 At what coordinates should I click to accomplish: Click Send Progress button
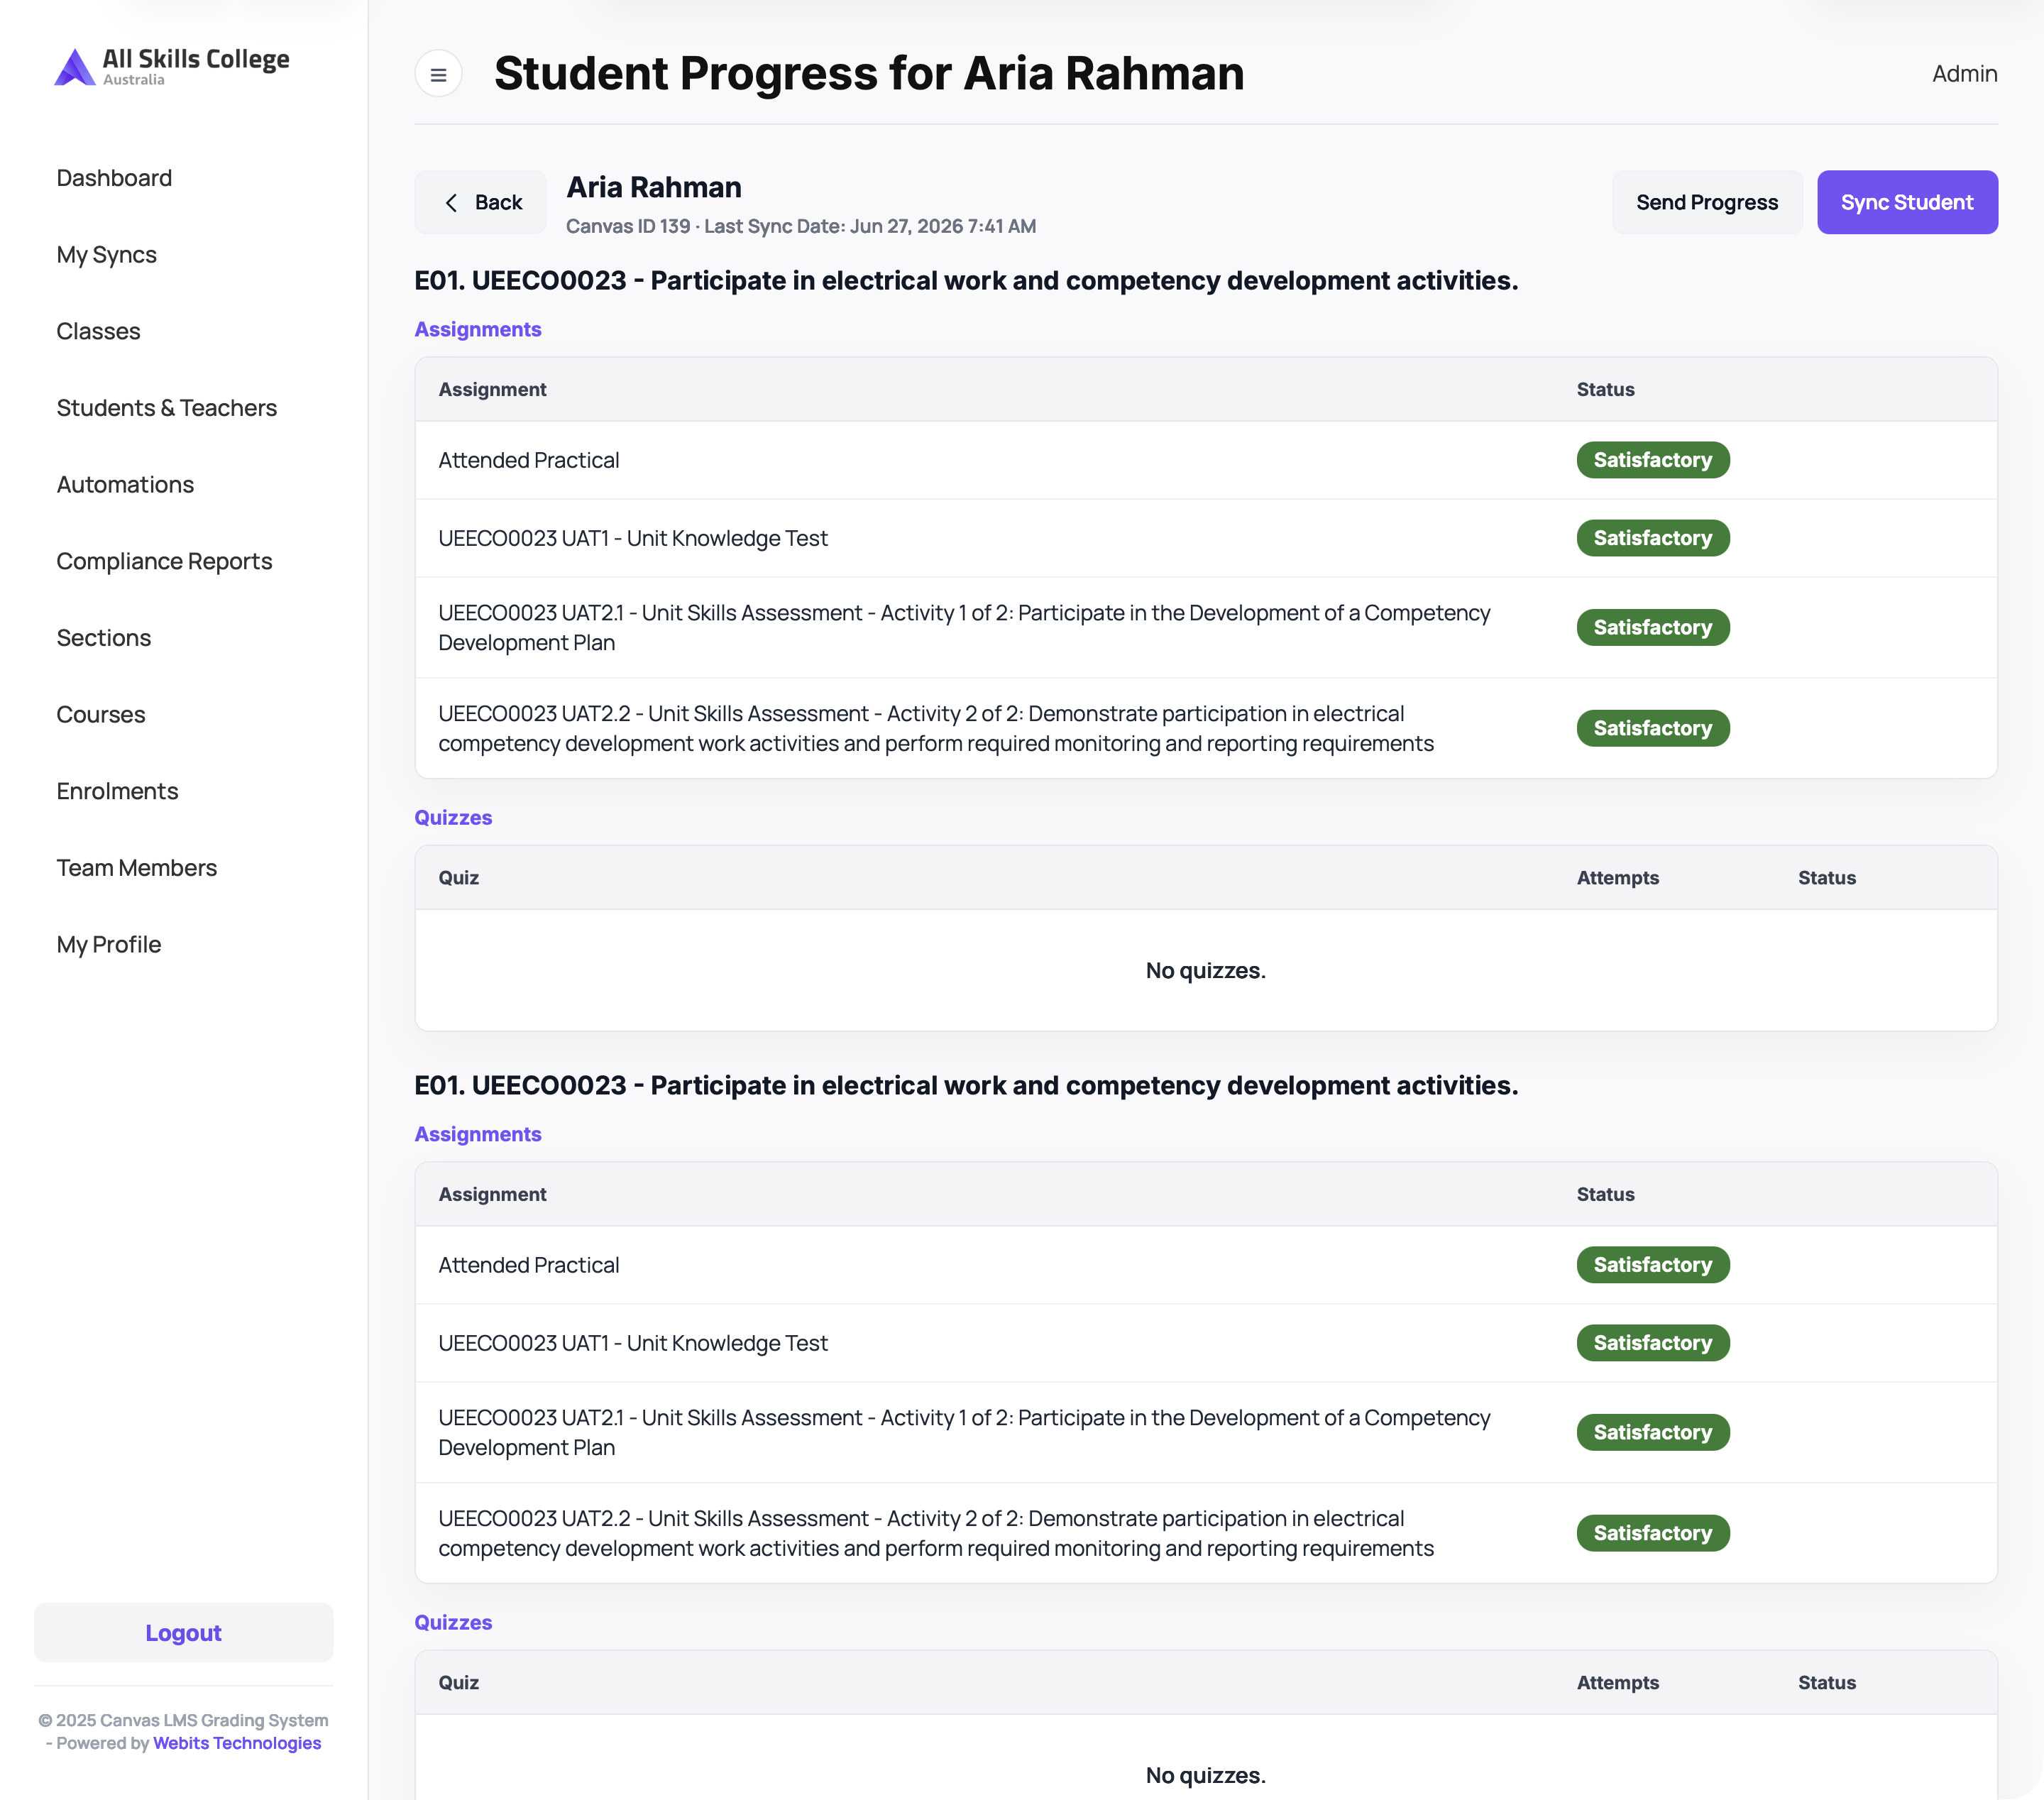click(1707, 202)
